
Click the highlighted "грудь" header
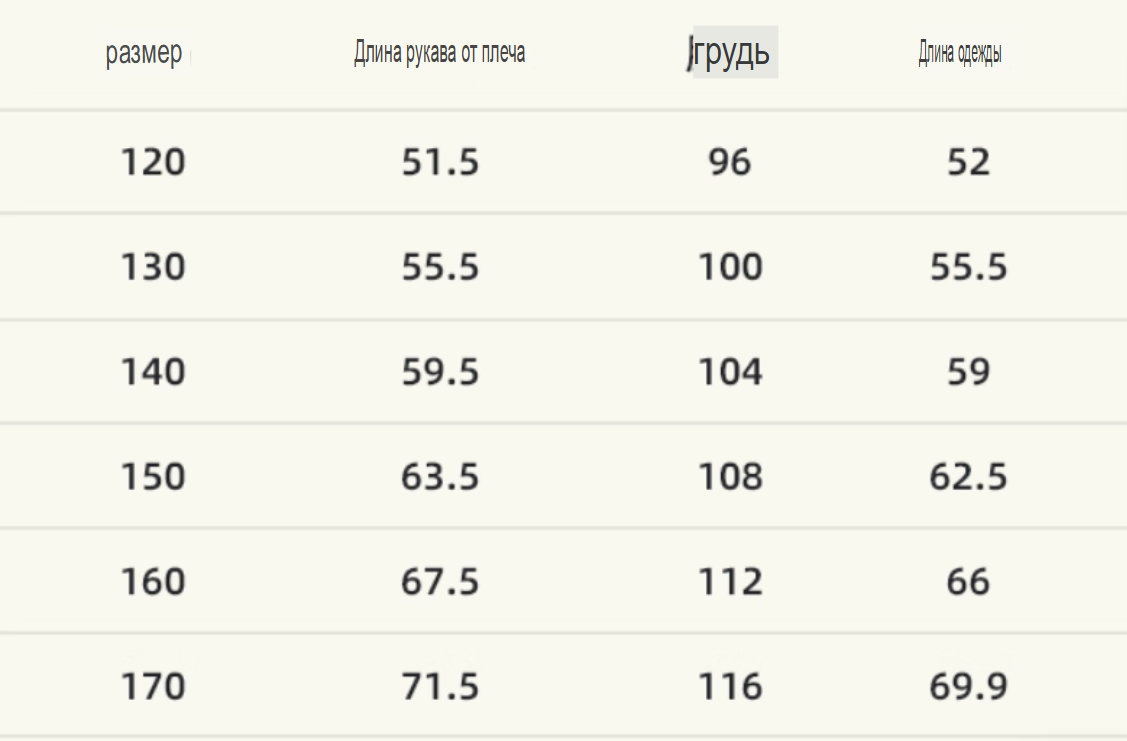click(x=734, y=52)
